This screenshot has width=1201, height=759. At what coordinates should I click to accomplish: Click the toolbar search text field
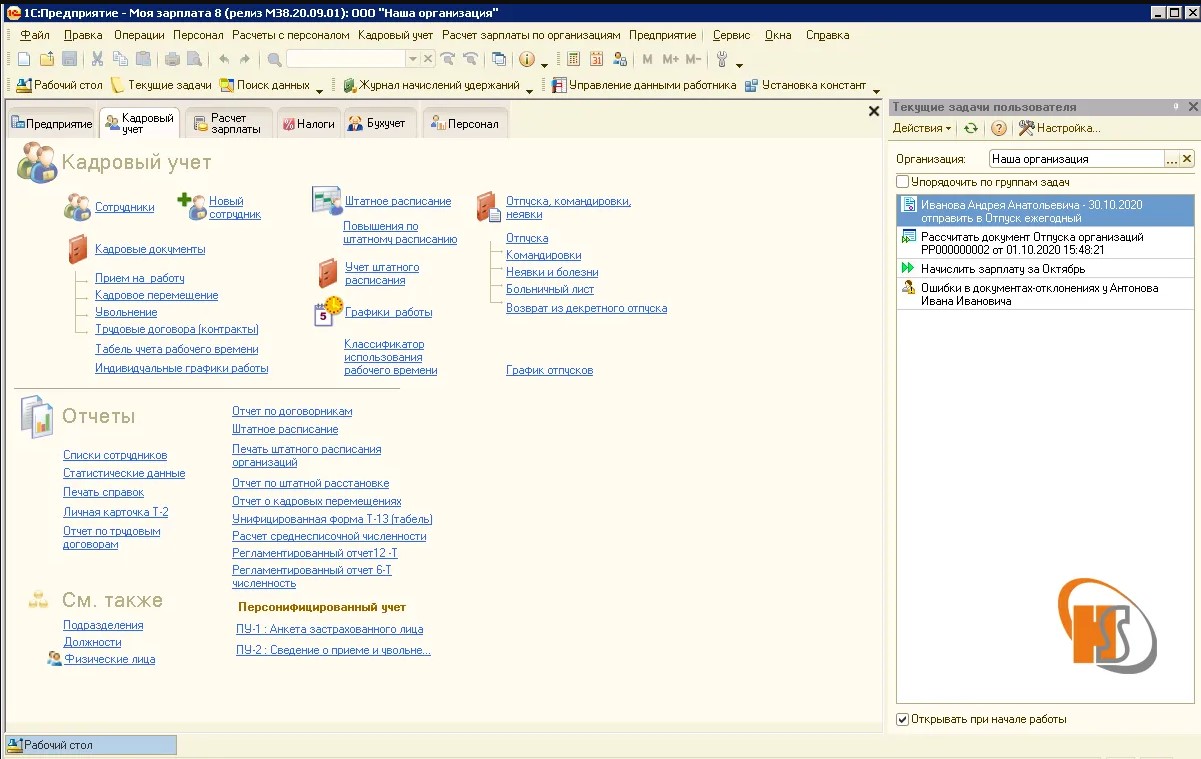pyautogui.click(x=347, y=59)
